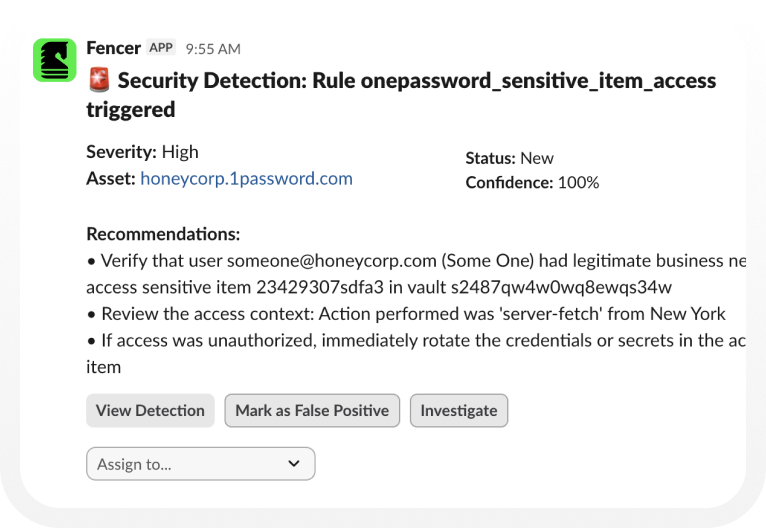Select Mark as False Positive

[312, 410]
